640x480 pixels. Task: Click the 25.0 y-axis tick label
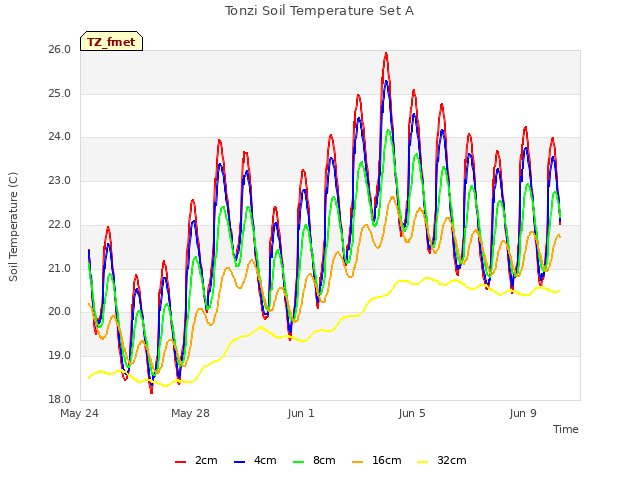[x=60, y=93]
